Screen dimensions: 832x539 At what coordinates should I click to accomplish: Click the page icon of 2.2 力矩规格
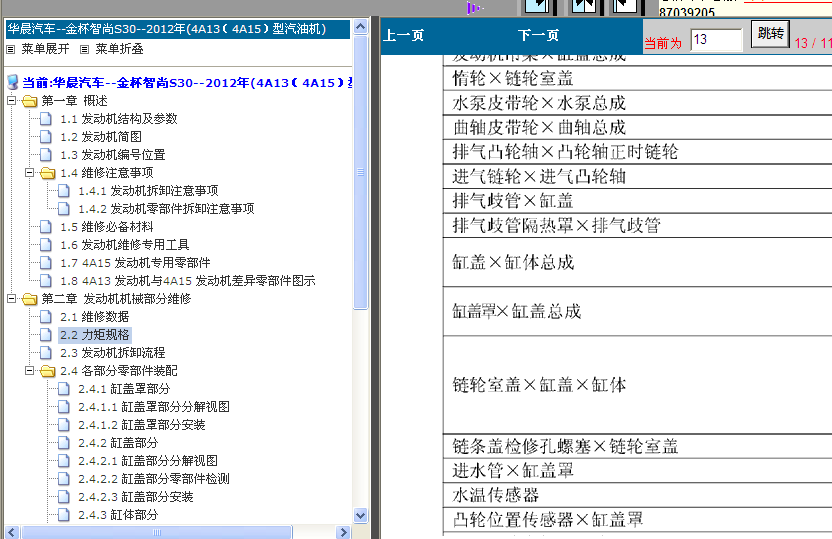click(46, 335)
